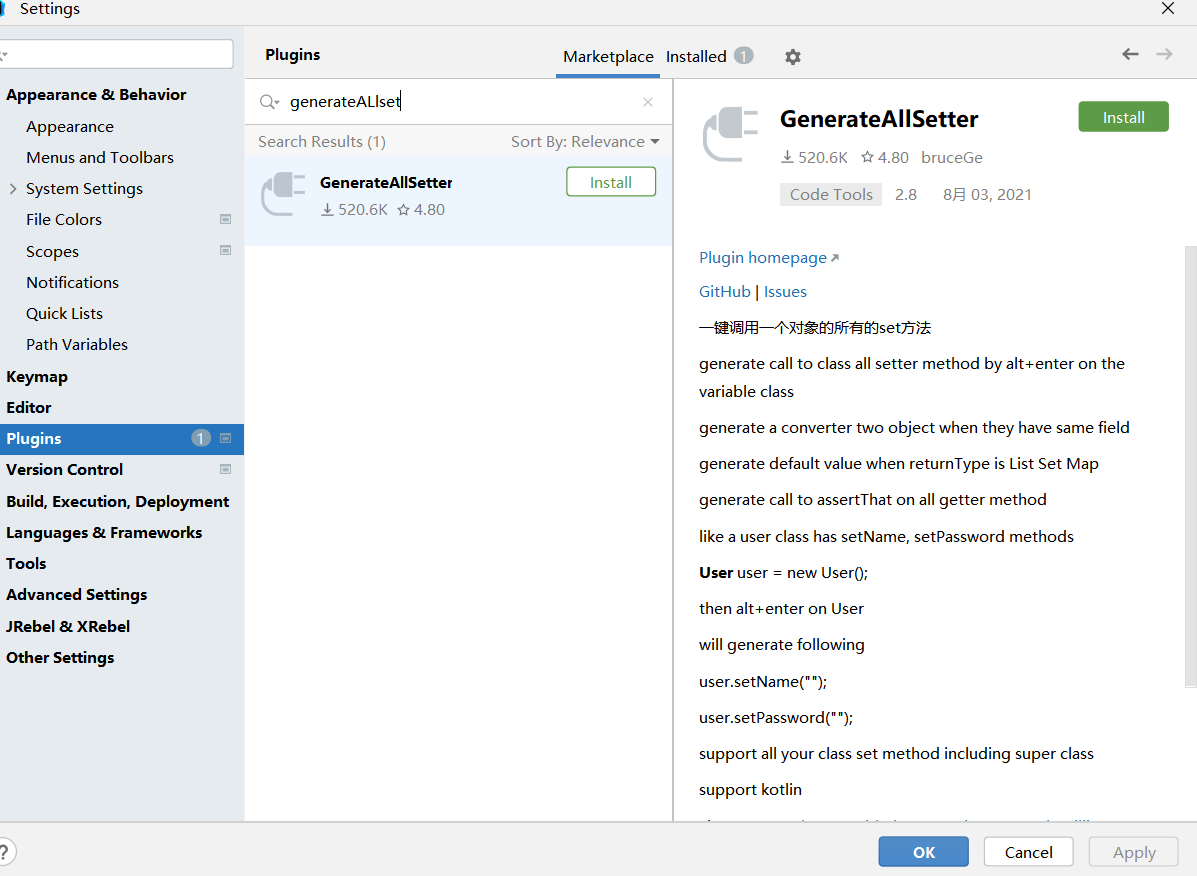1197x876 pixels.
Task: Open Languages & Frameworks settings
Action: (104, 533)
